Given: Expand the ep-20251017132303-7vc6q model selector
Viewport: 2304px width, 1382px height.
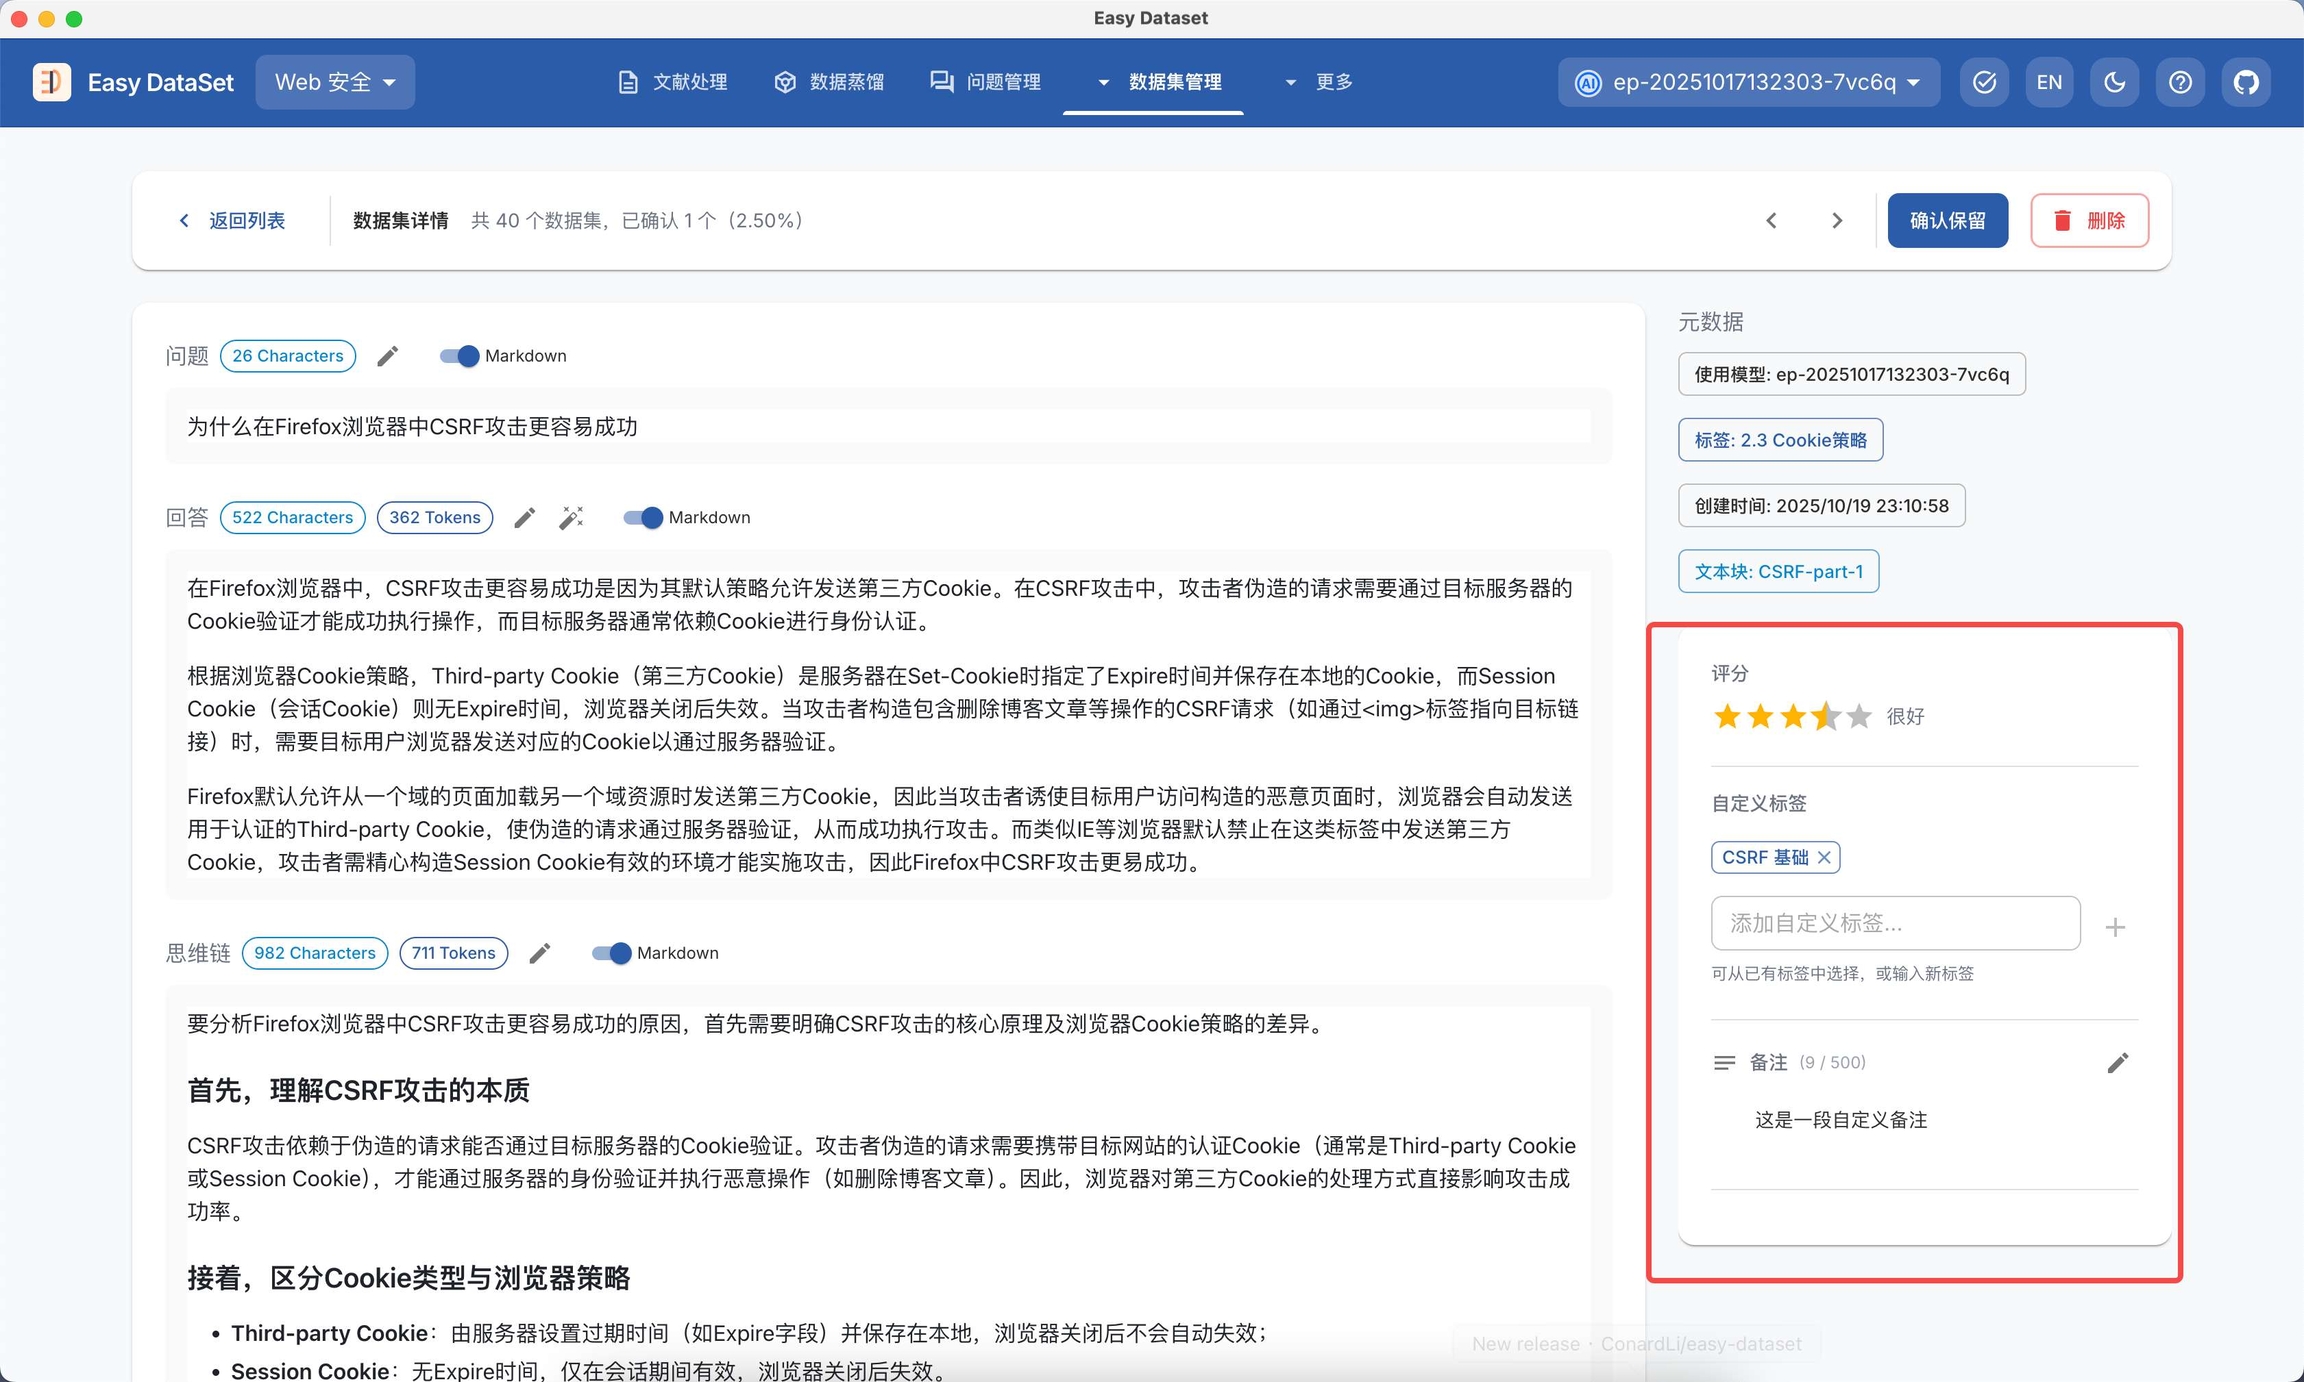Looking at the screenshot, I should coord(1748,82).
